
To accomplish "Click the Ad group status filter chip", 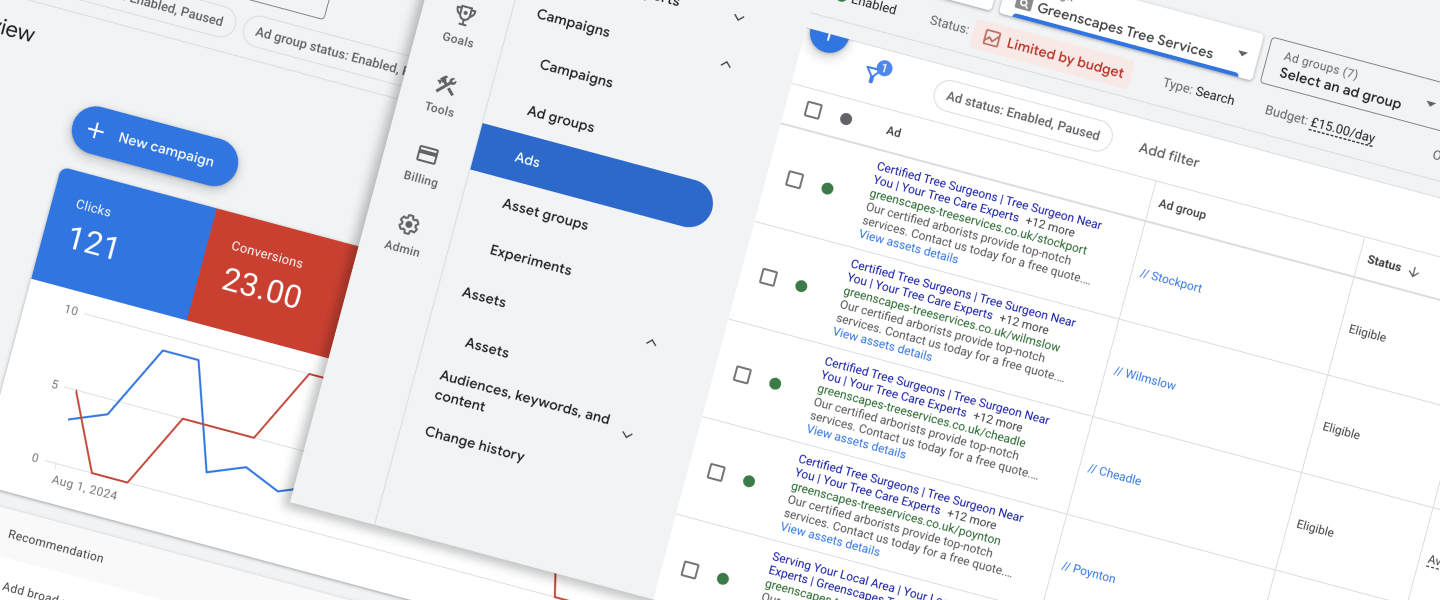I will point(328,50).
